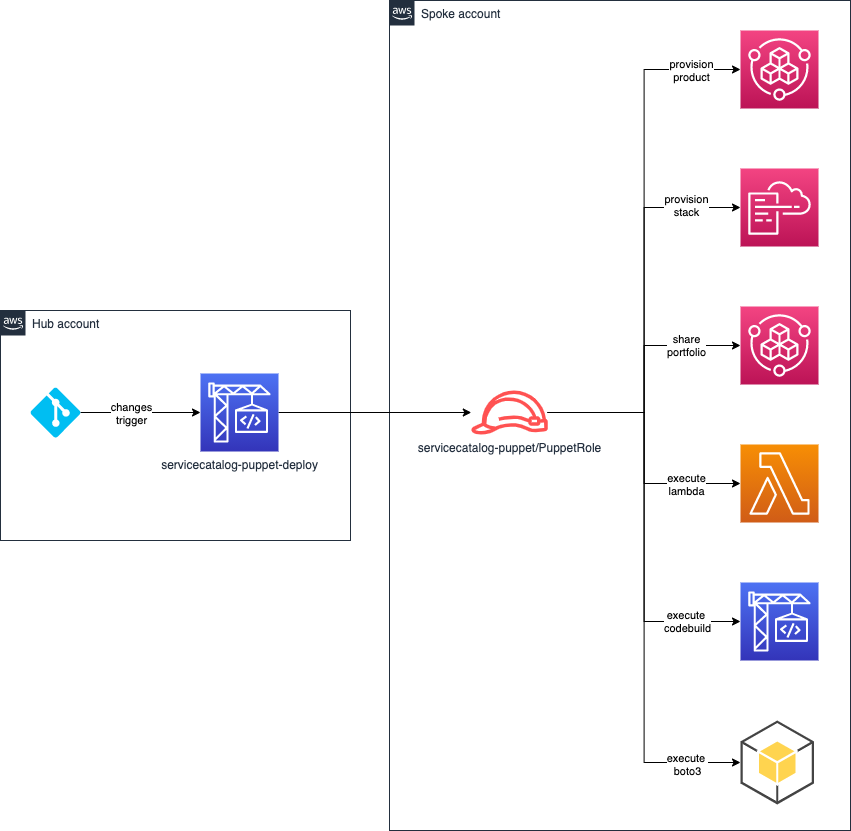851x831 pixels.
Task: Select the provision product Service Catalog icon
Action: coord(779,69)
